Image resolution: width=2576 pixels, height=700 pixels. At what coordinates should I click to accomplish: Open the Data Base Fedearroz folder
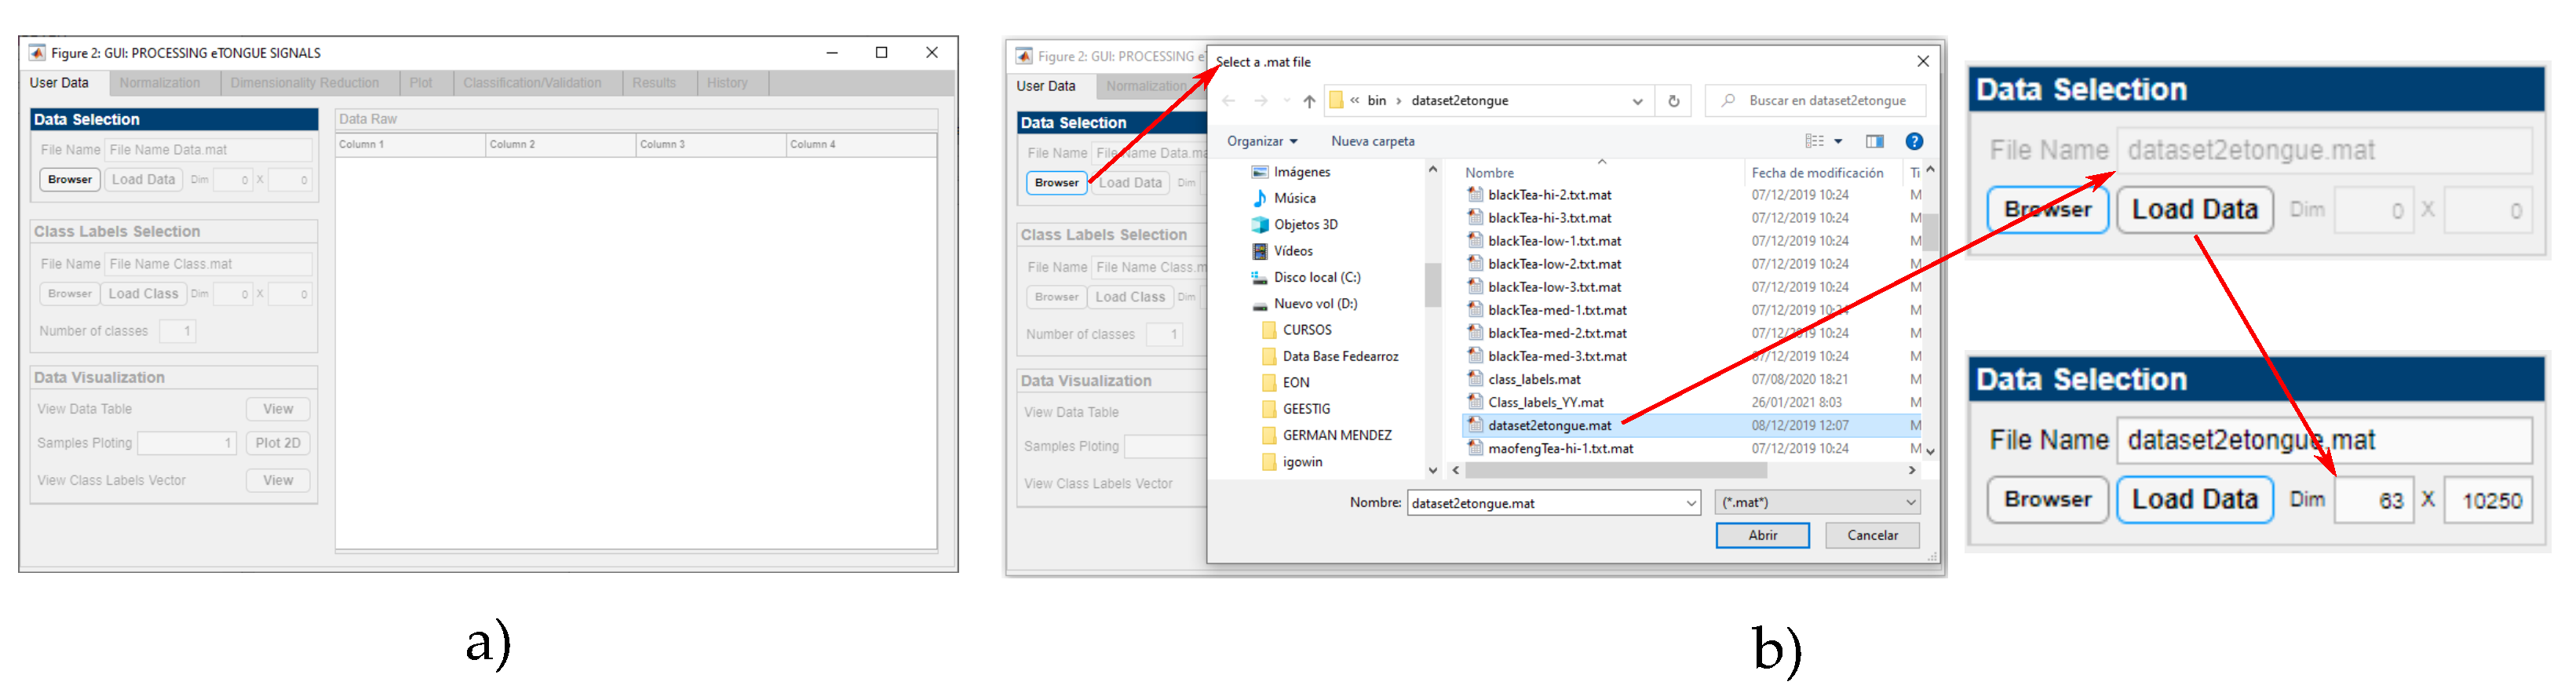tap(1340, 356)
